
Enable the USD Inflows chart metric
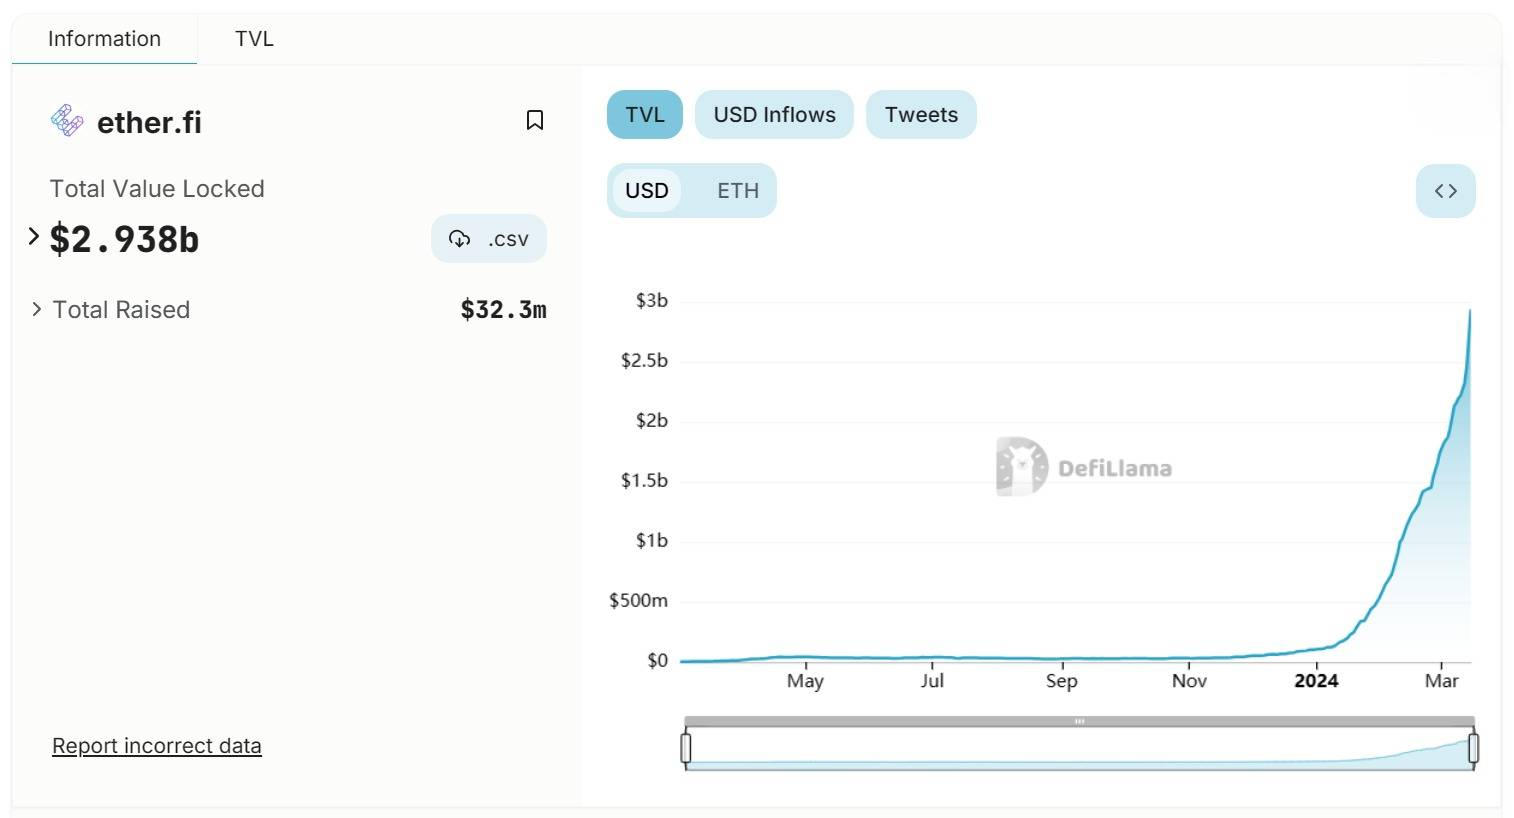pos(774,115)
